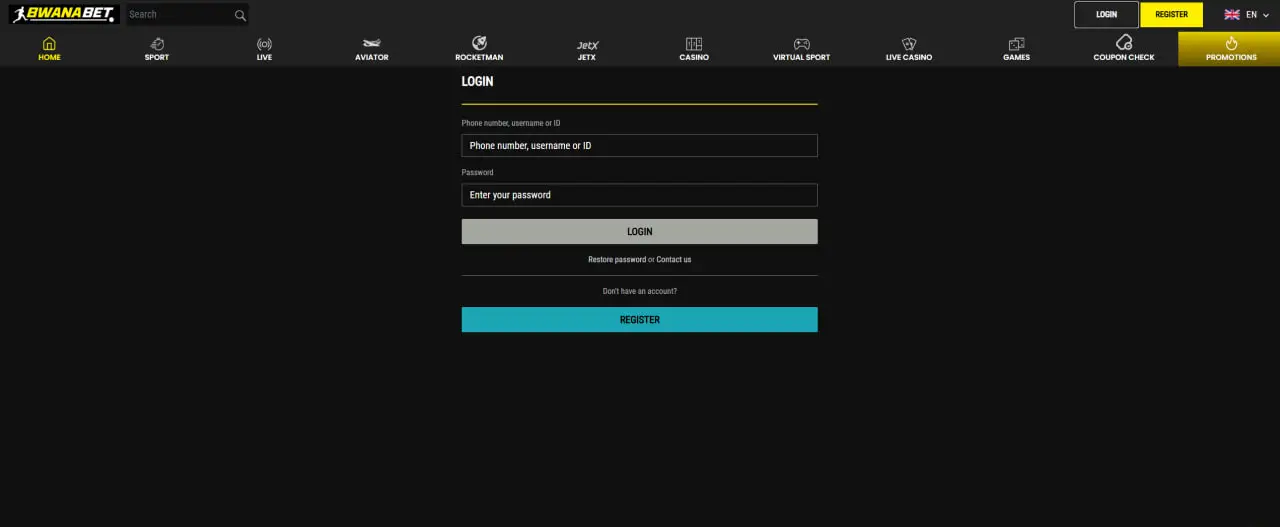Open the Contact us link
Image resolution: width=1280 pixels, height=527 pixels.
click(674, 260)
